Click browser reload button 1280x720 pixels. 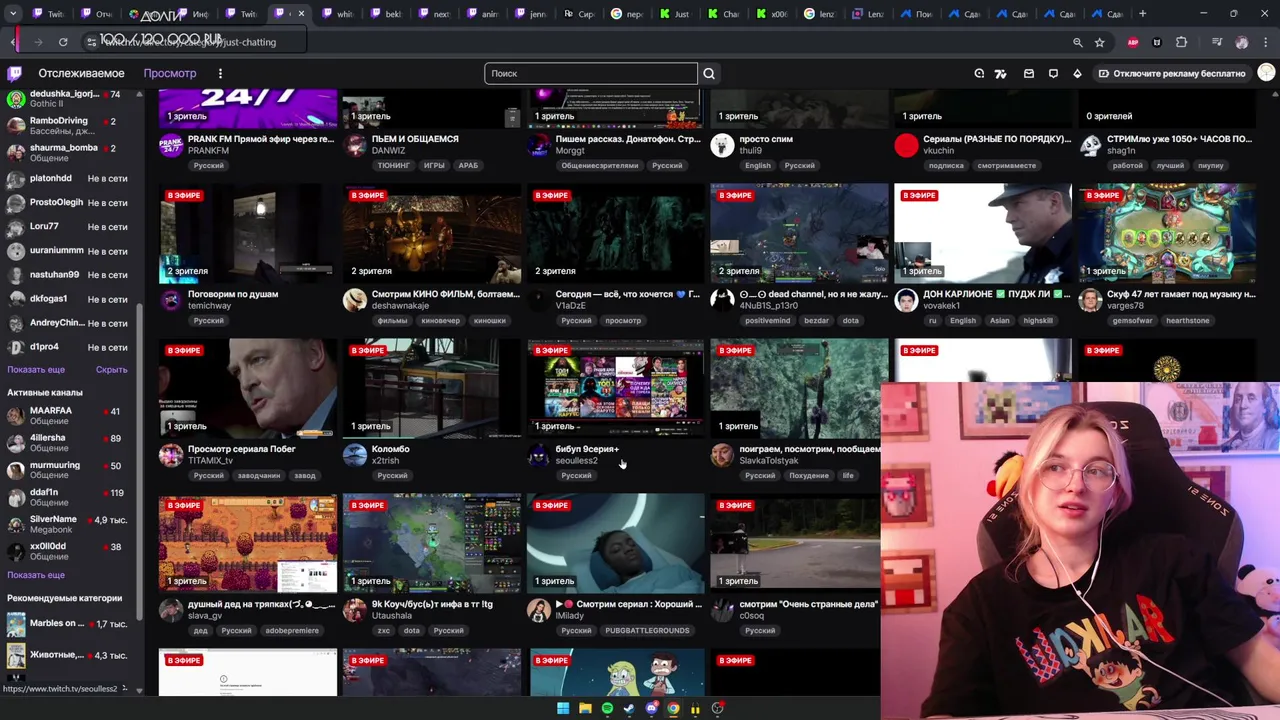pyautogui.click(x=63, y=42)
